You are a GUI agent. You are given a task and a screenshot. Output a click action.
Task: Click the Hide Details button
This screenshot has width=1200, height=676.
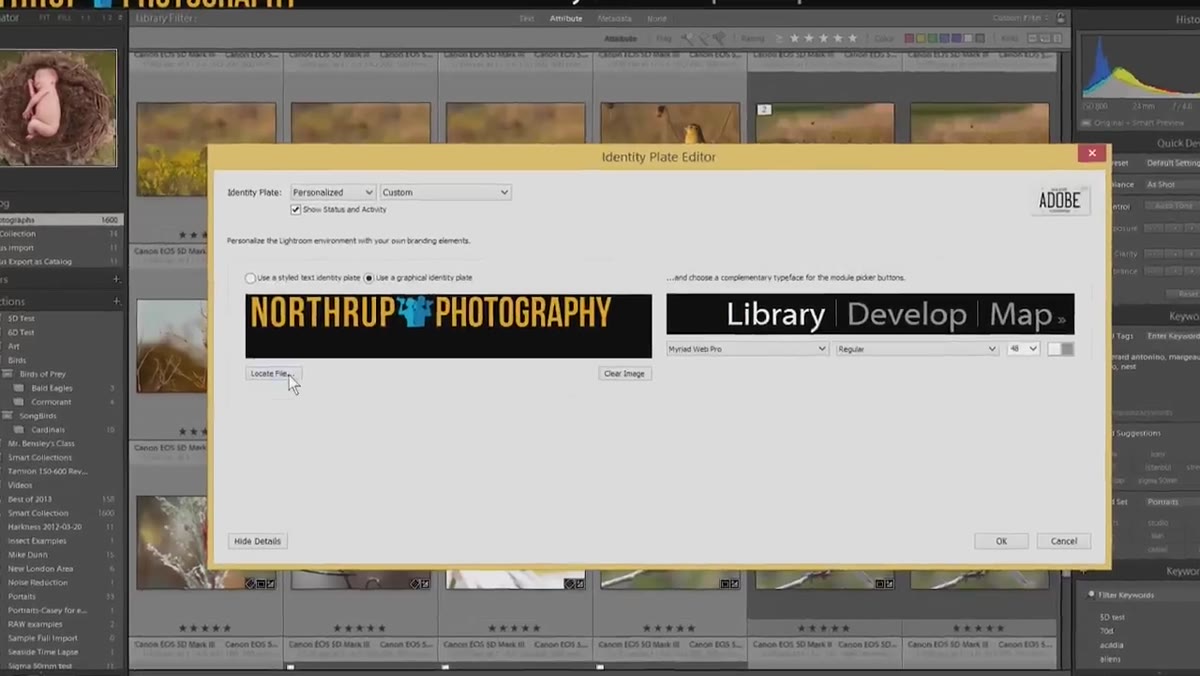coord(258,541)
